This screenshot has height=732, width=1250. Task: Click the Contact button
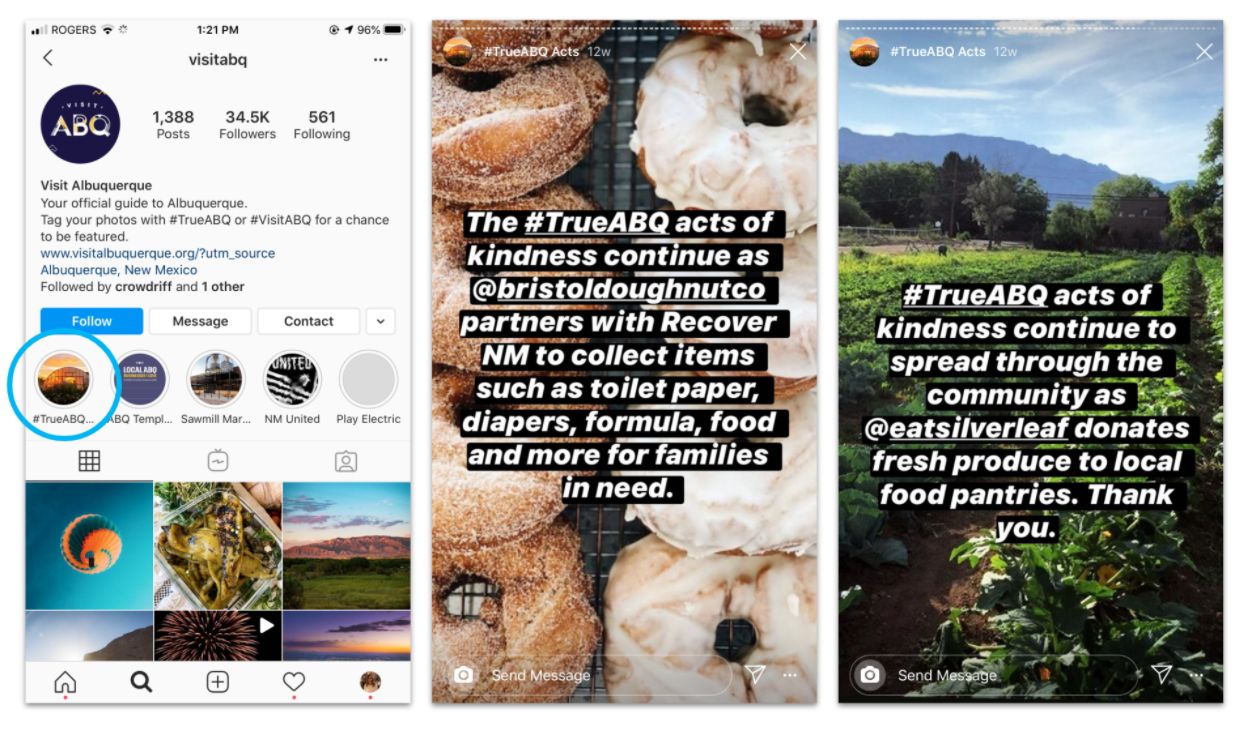tap(308, 321)
